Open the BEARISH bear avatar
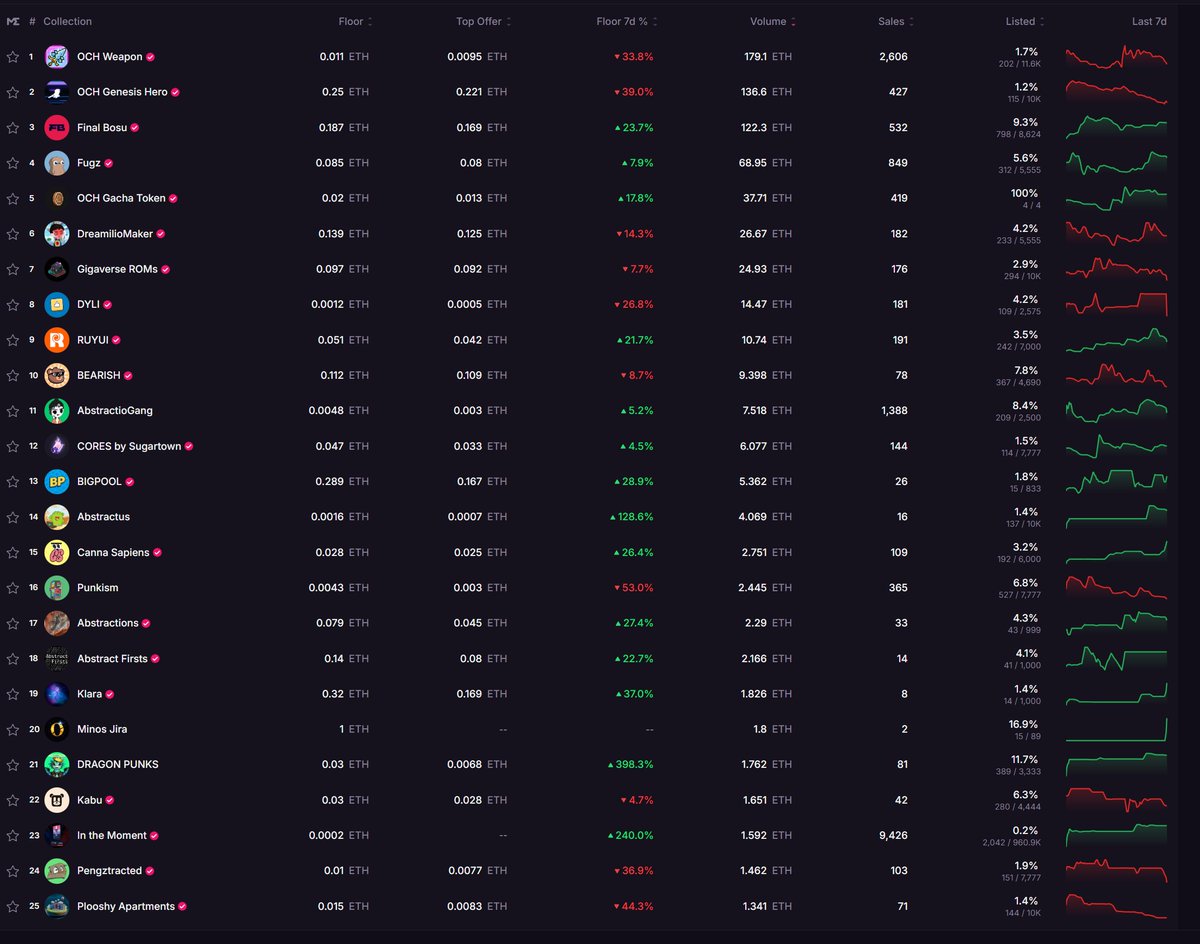 pos(57,375)
